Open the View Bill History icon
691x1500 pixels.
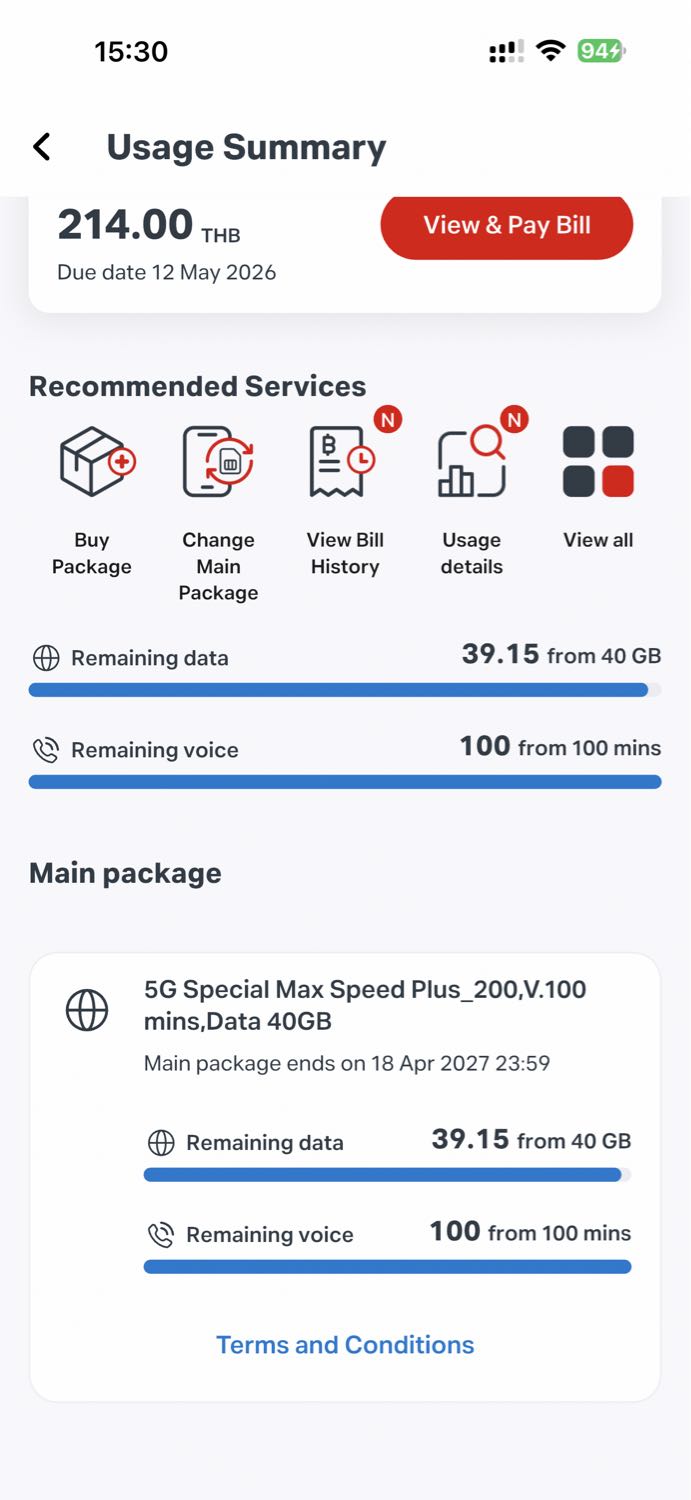pos(342,462)
